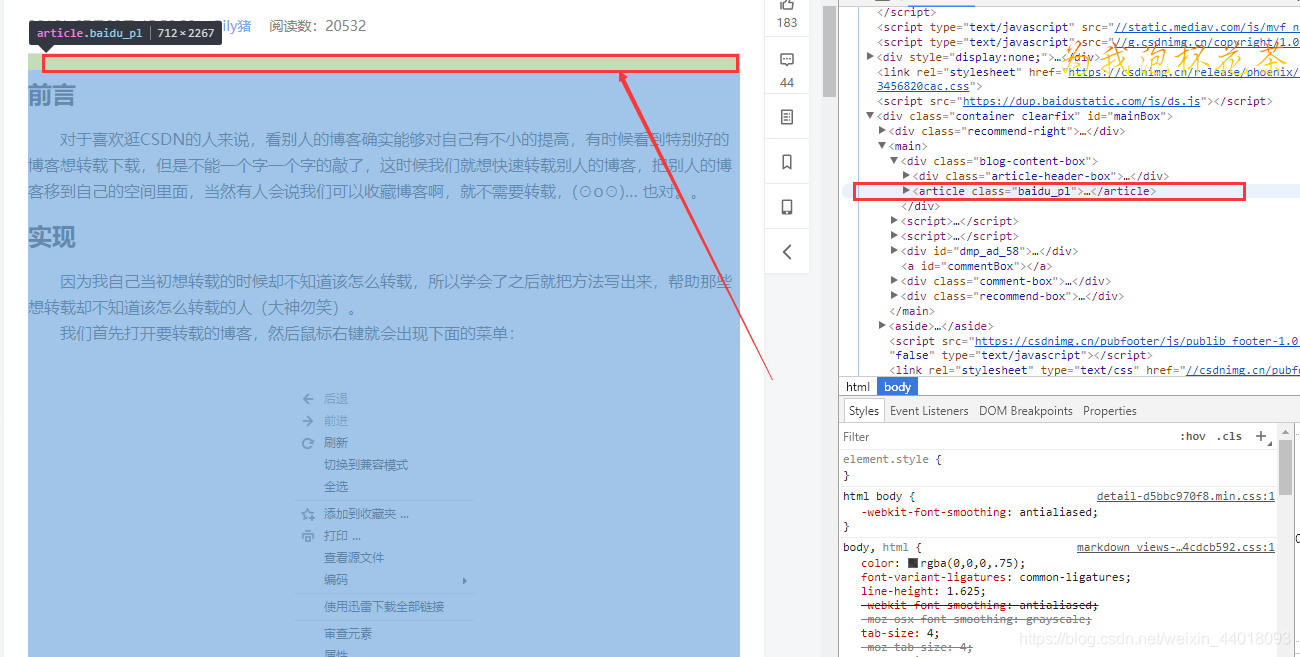
Task: Expand the comment-box div node
Action: [894, 281]
